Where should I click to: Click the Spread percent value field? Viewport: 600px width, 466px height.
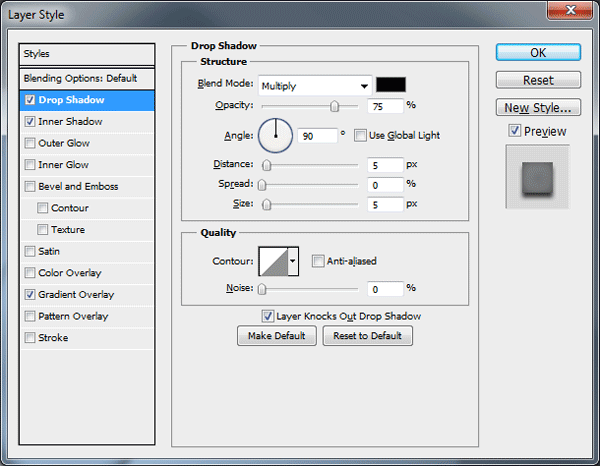pos(385,185)
